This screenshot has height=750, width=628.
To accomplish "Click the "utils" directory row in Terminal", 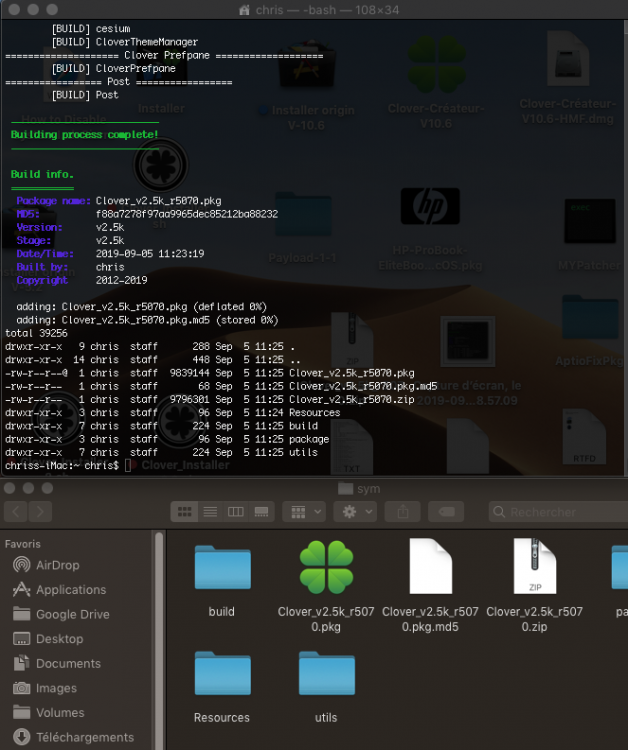I will pos(161,452).
